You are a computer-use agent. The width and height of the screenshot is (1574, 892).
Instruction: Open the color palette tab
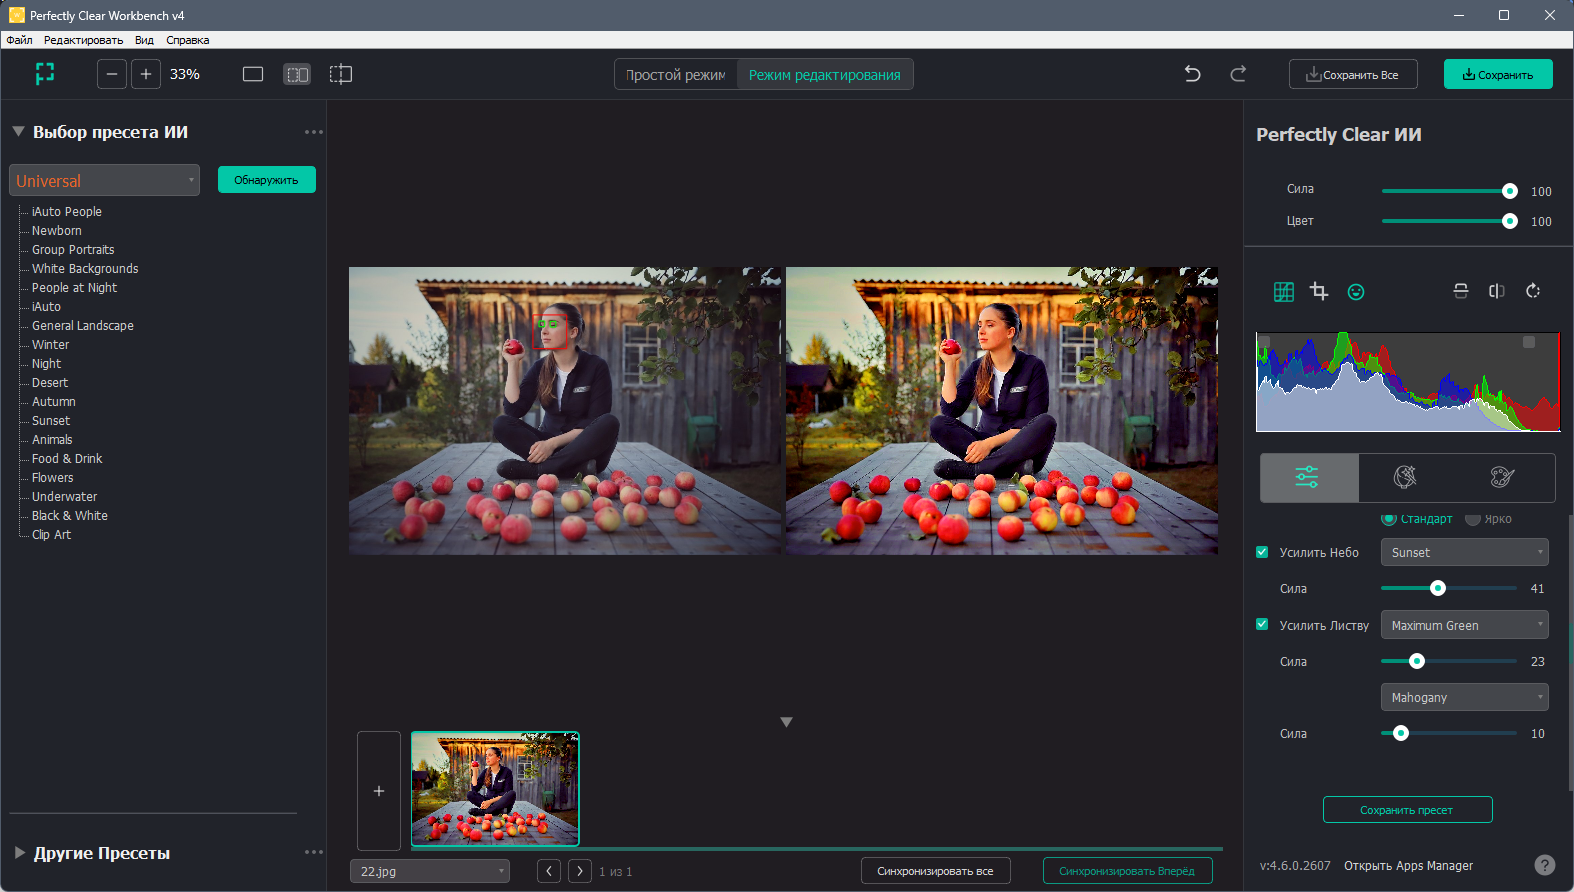point(1502,477)
